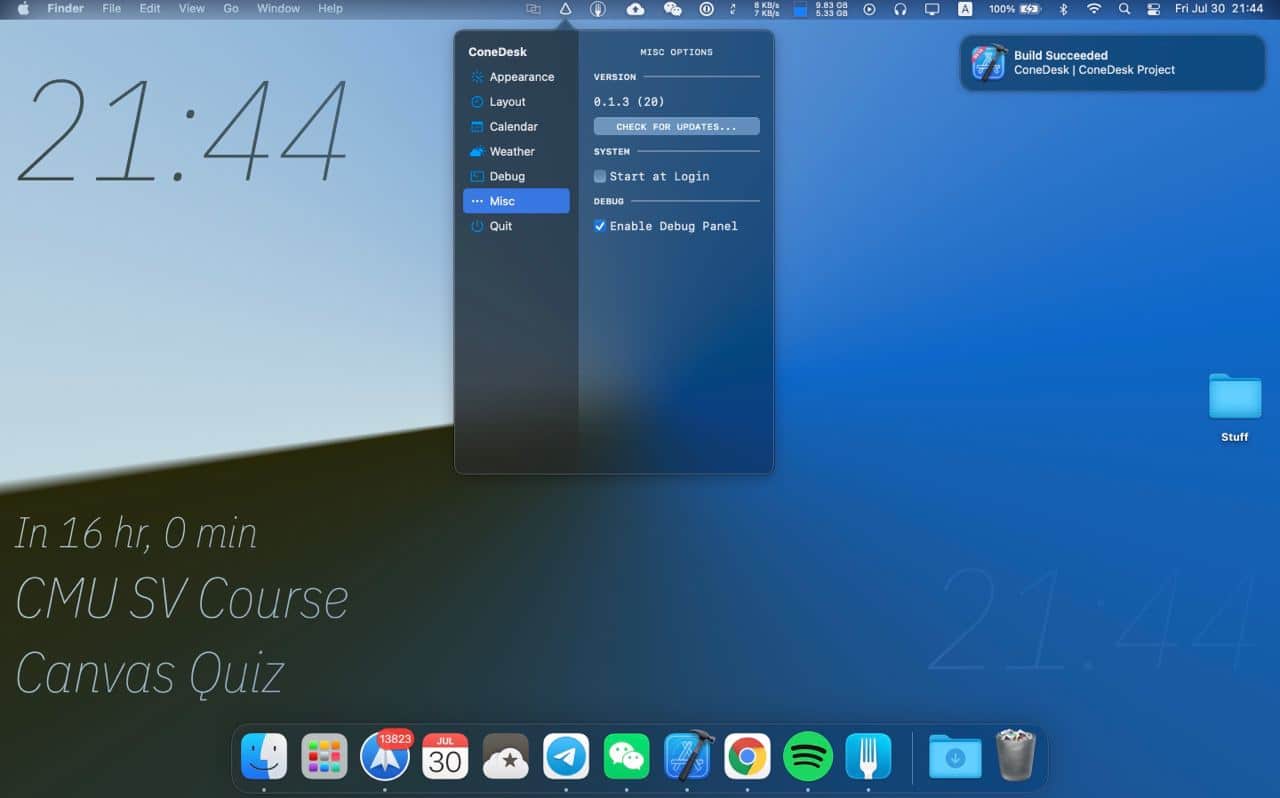
Task: Click the Wi-Fi menu bar icon
Action: [1094, 9]
